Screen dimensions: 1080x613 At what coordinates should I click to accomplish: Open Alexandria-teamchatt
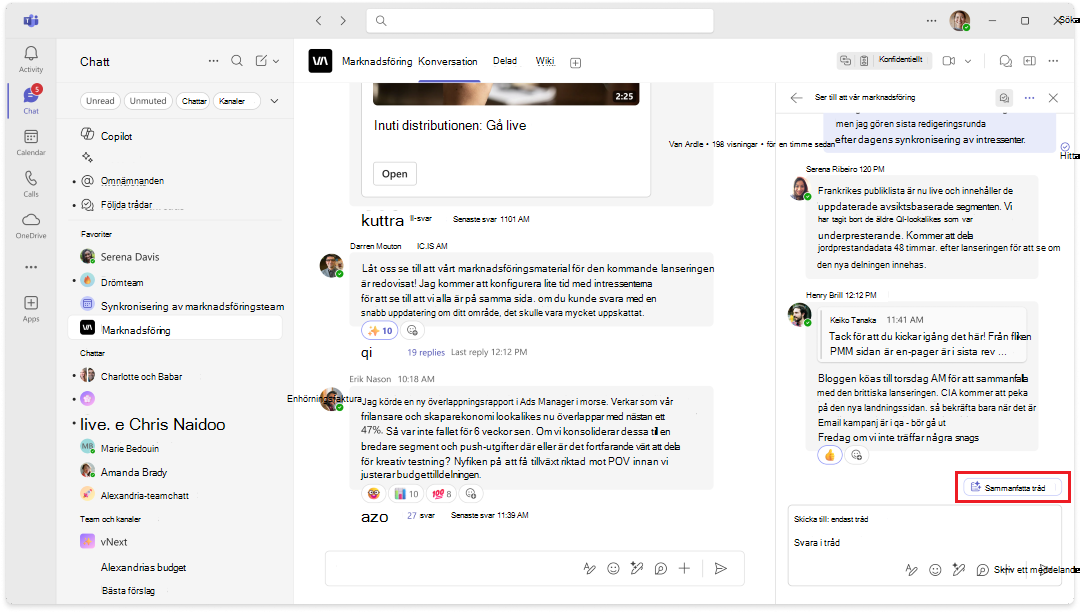coord(176,495)
